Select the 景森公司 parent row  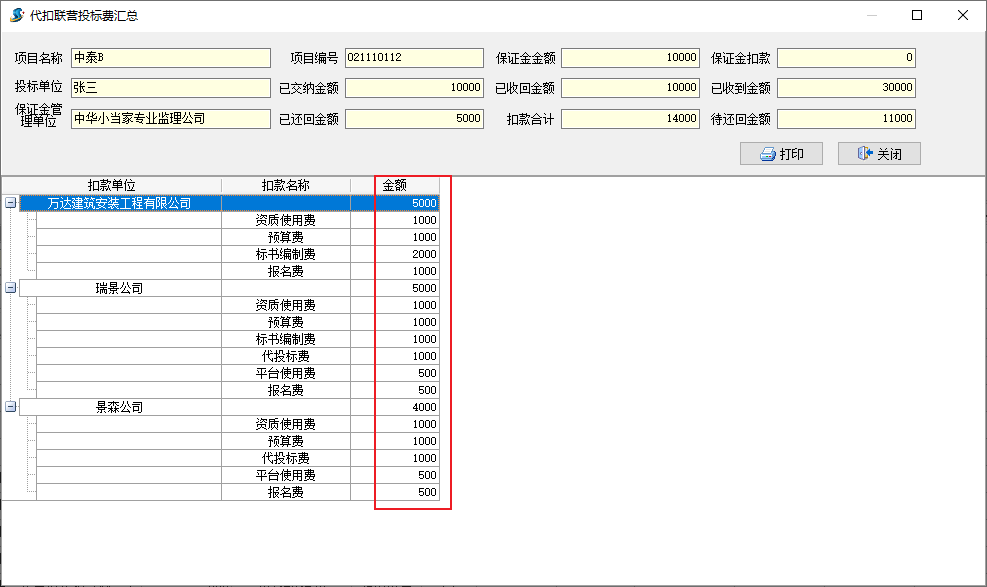point(119,407)
